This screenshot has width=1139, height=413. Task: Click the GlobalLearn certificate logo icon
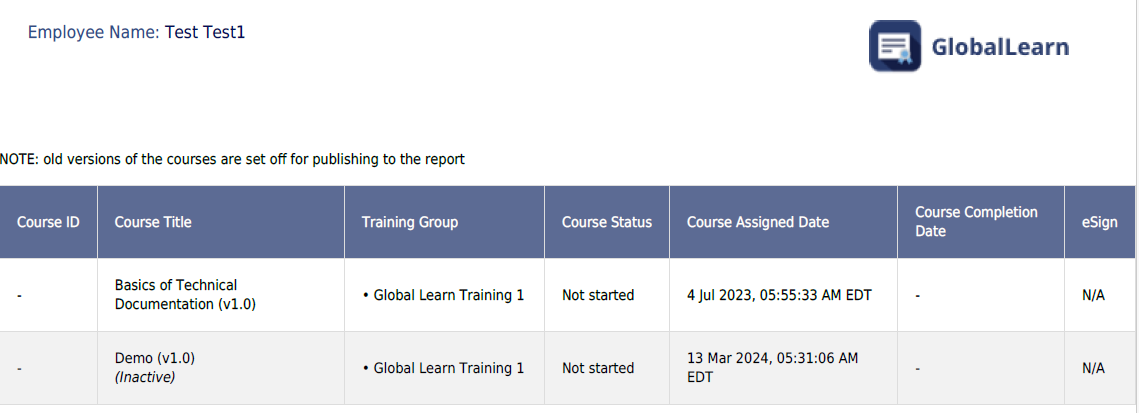894,46
